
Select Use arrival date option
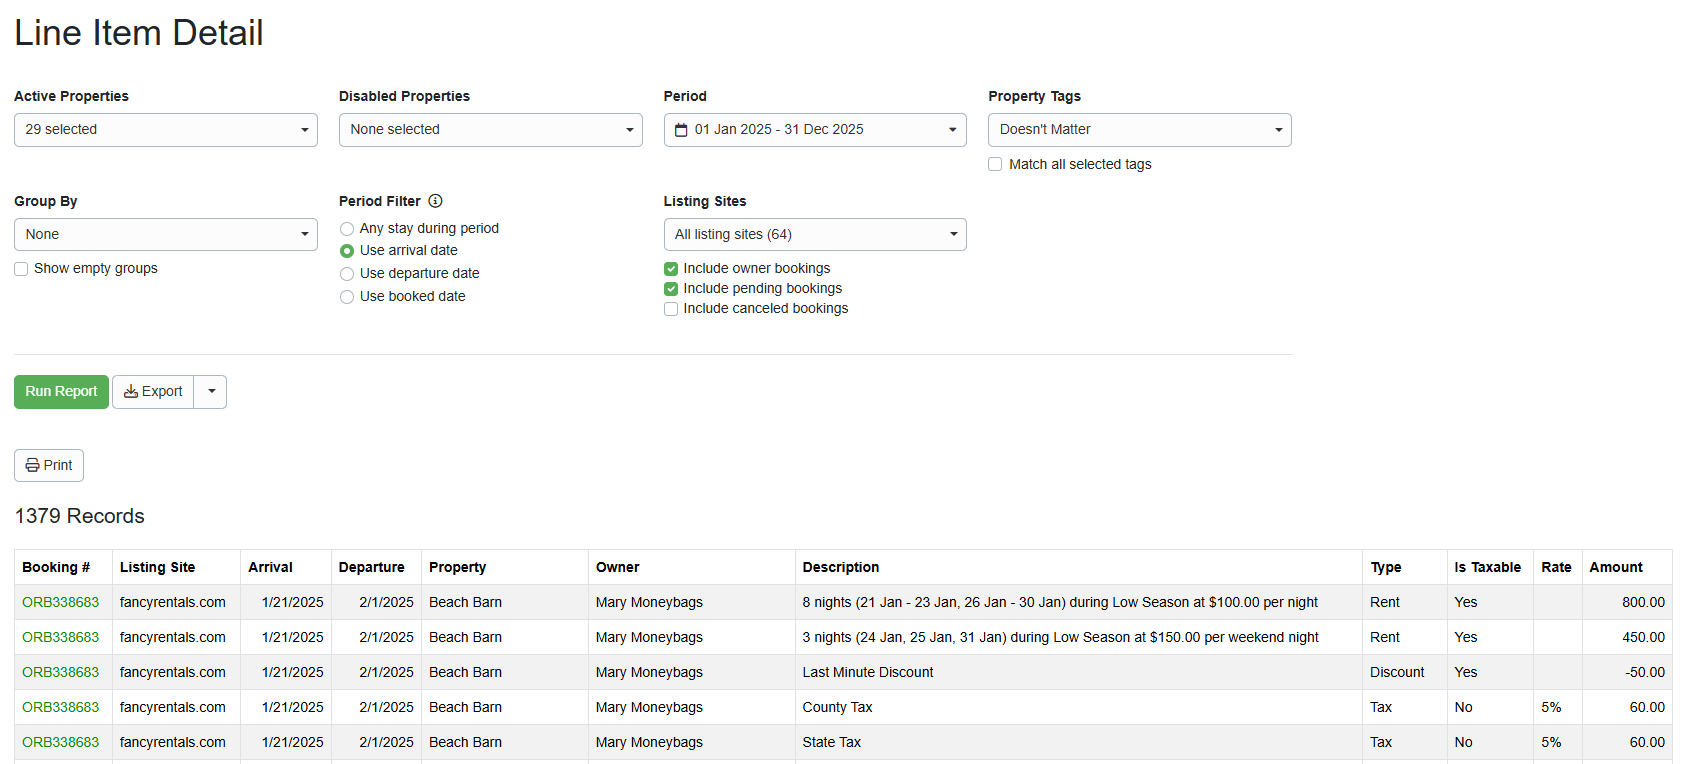point(347,251)
